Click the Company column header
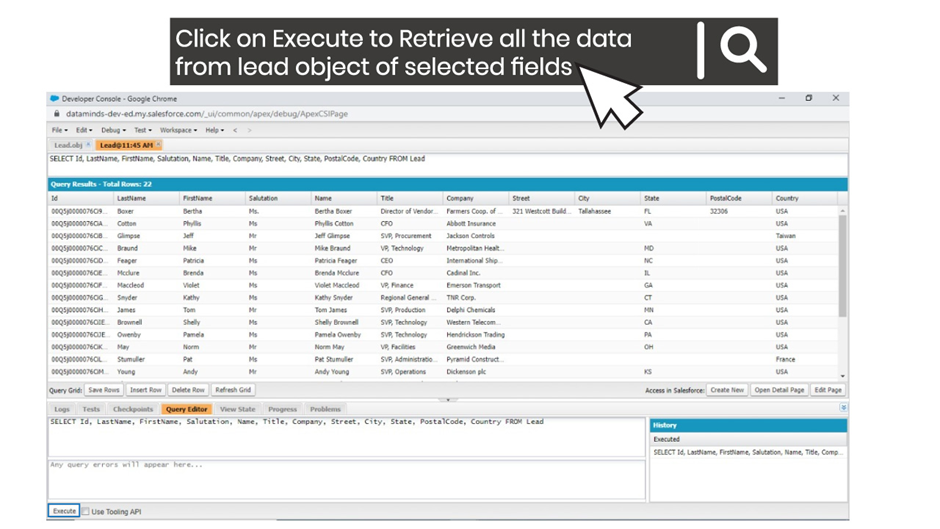Viewport: 940px width, 529px height. [475, 198]
